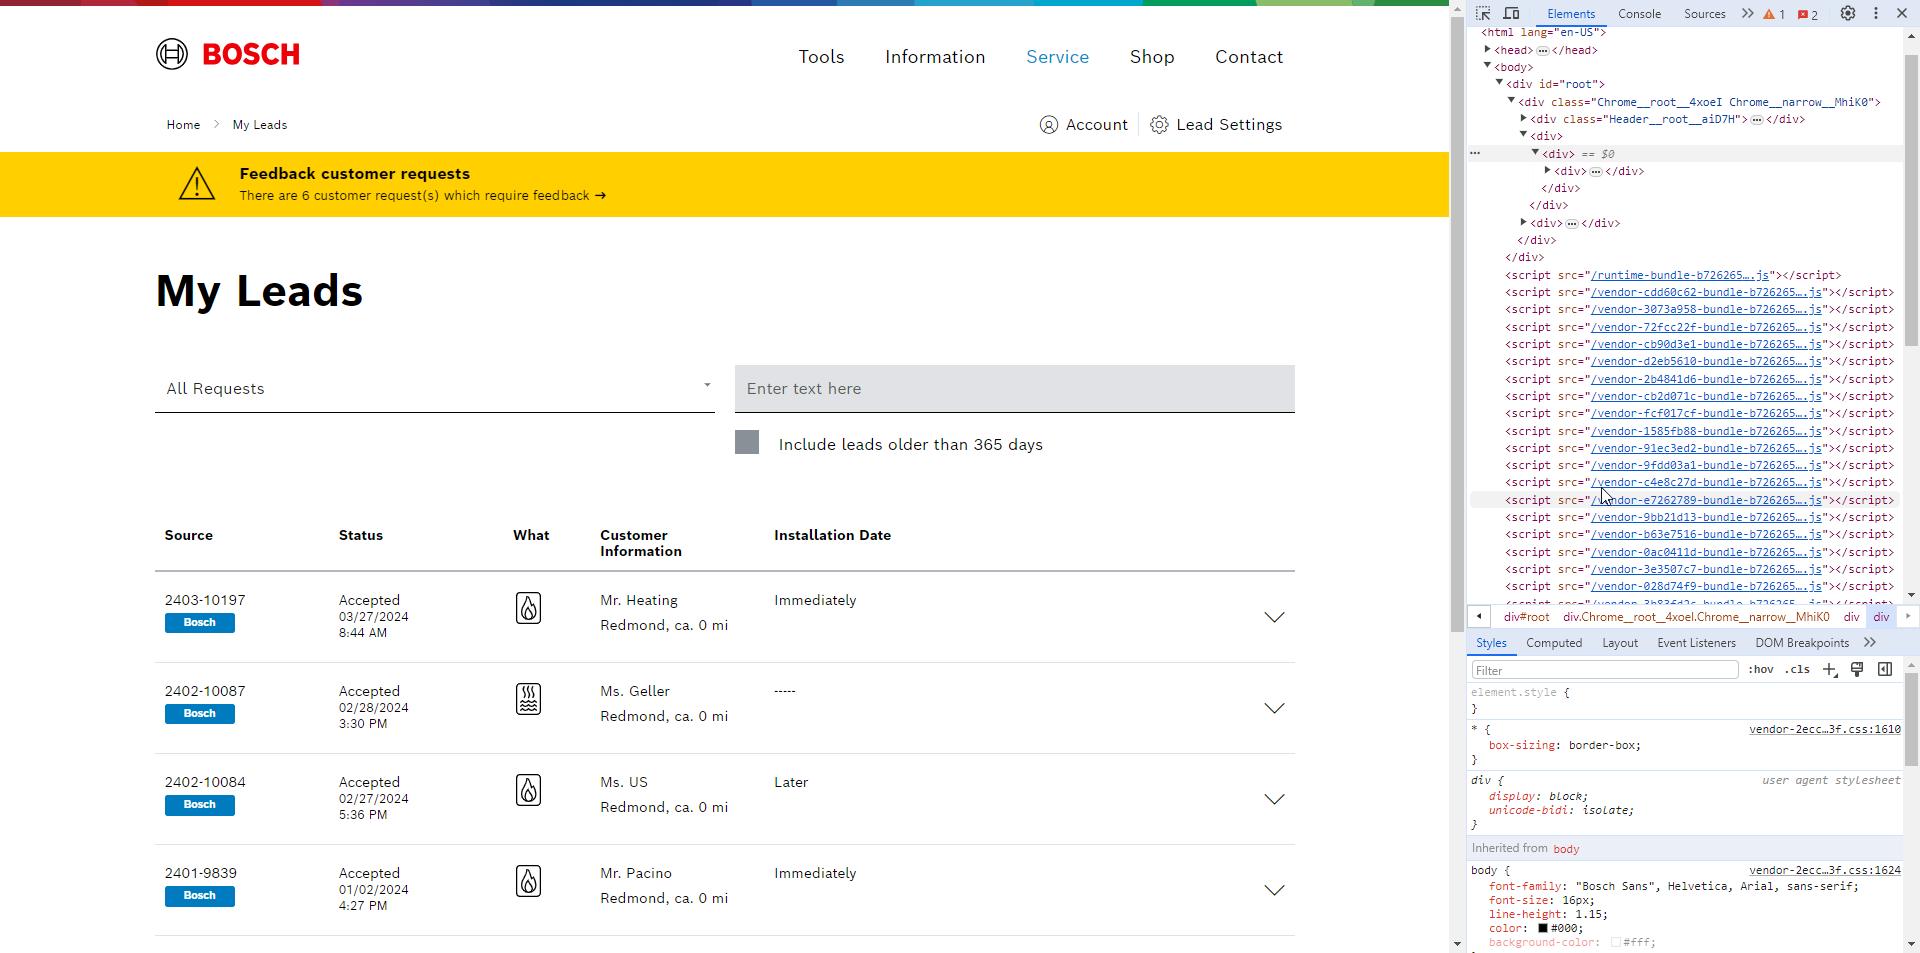Click the Bosch badge under lead 2403-10197
Image resolution: width=1920 pixels, height=953 pixels.
click(x=199, y=623)
